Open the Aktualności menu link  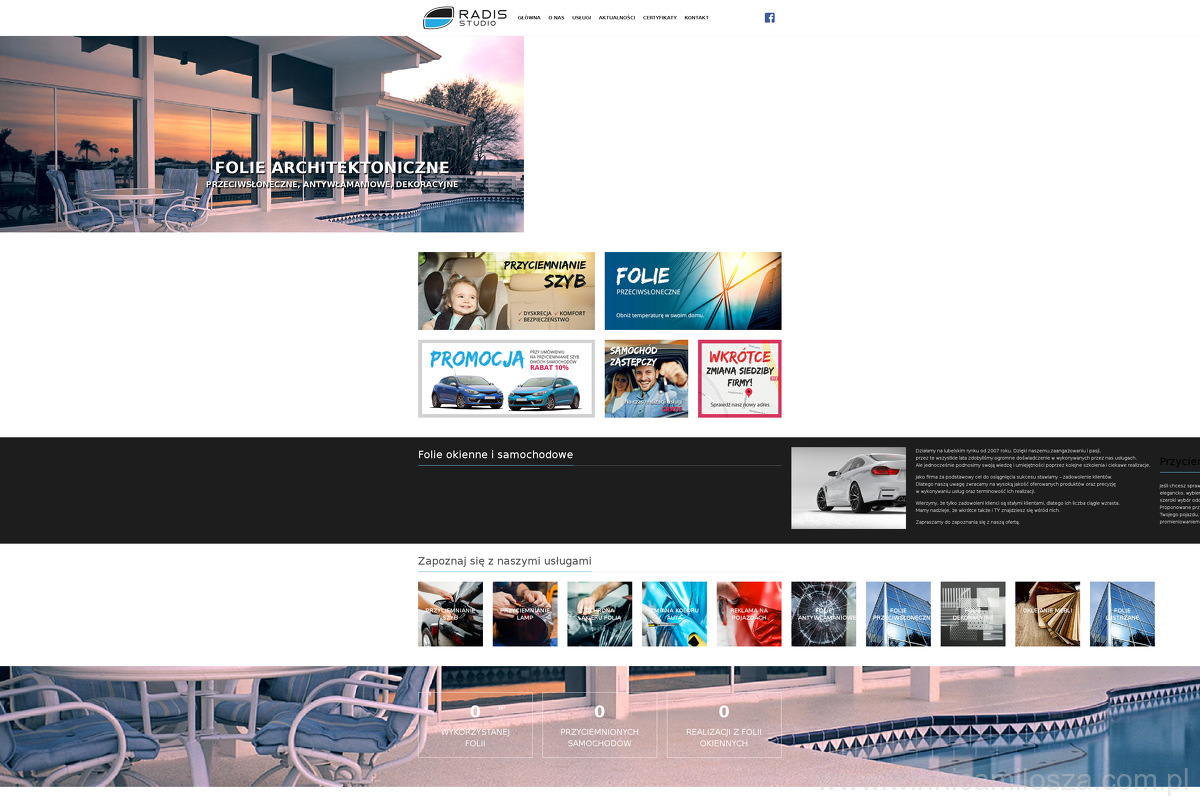point(617,18)
